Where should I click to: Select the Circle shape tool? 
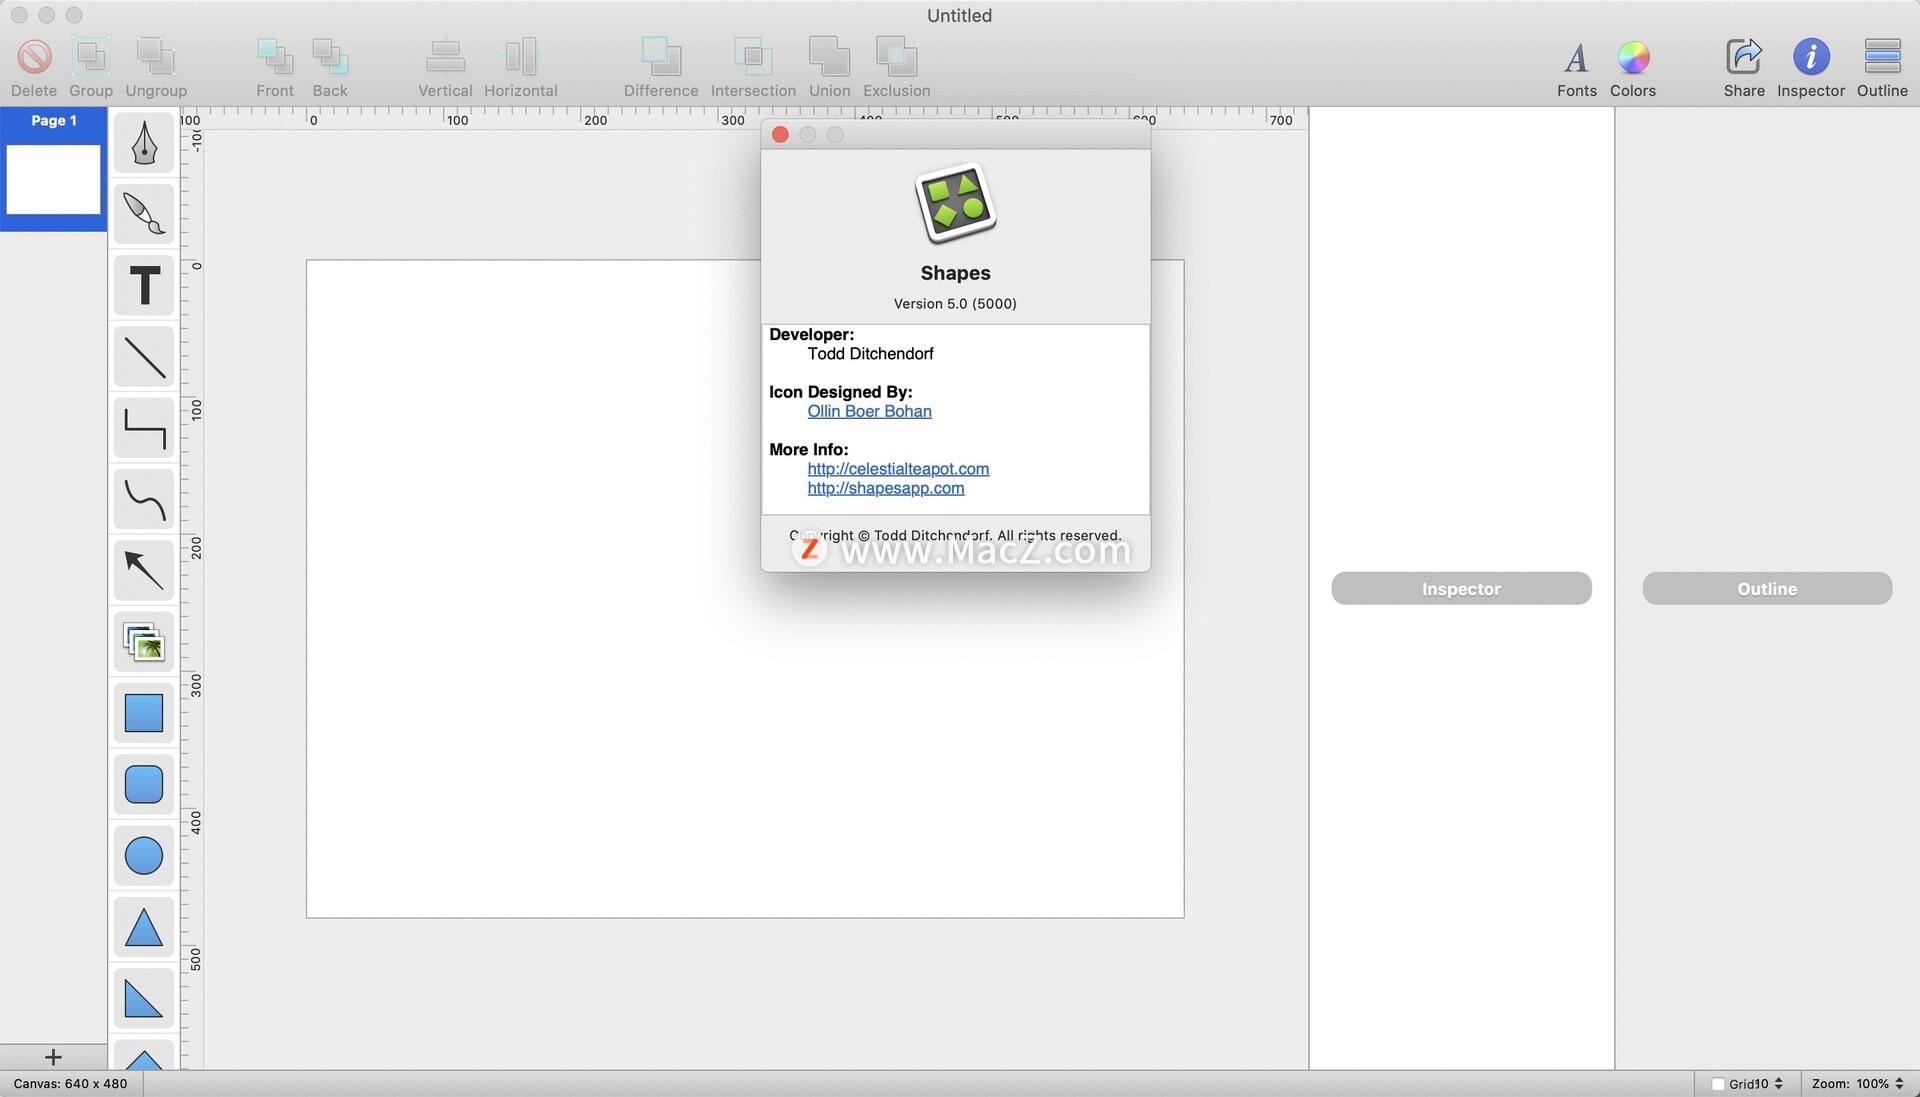coord(144,856)
